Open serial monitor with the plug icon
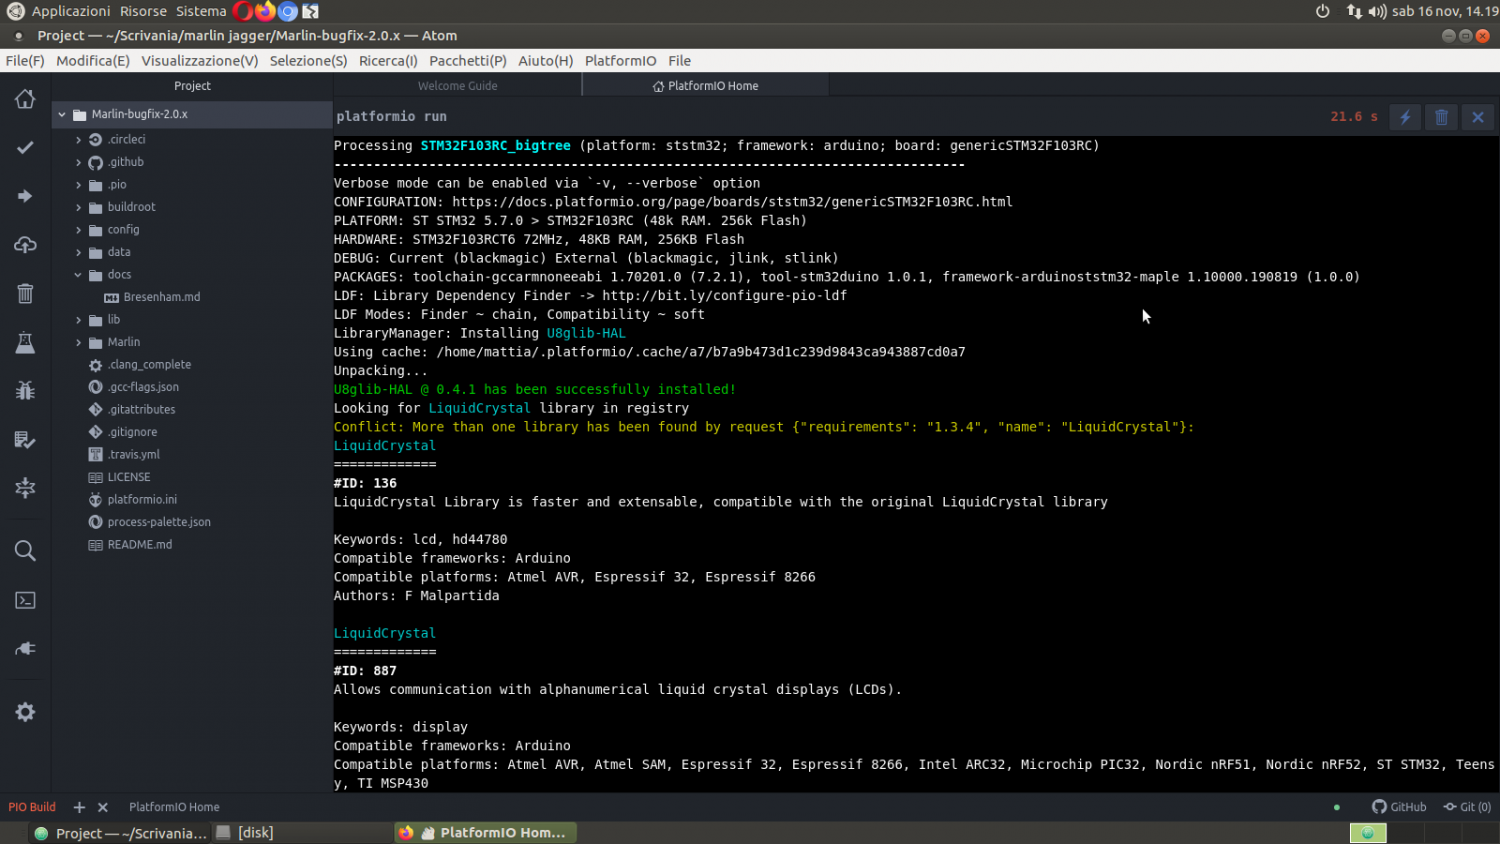Image resolution: width=1500 pixels, height=844 pixels. pos(25,649)
